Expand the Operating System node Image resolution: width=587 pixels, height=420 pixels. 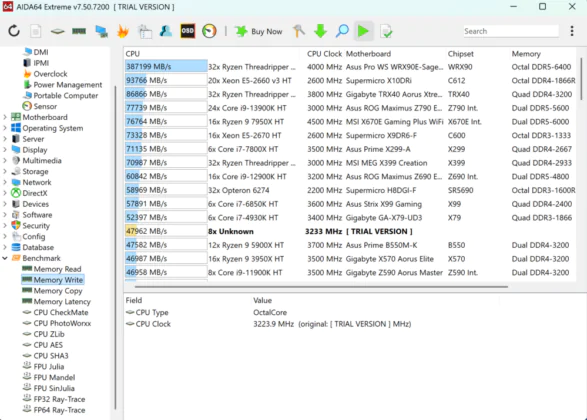tap(5, 128)
